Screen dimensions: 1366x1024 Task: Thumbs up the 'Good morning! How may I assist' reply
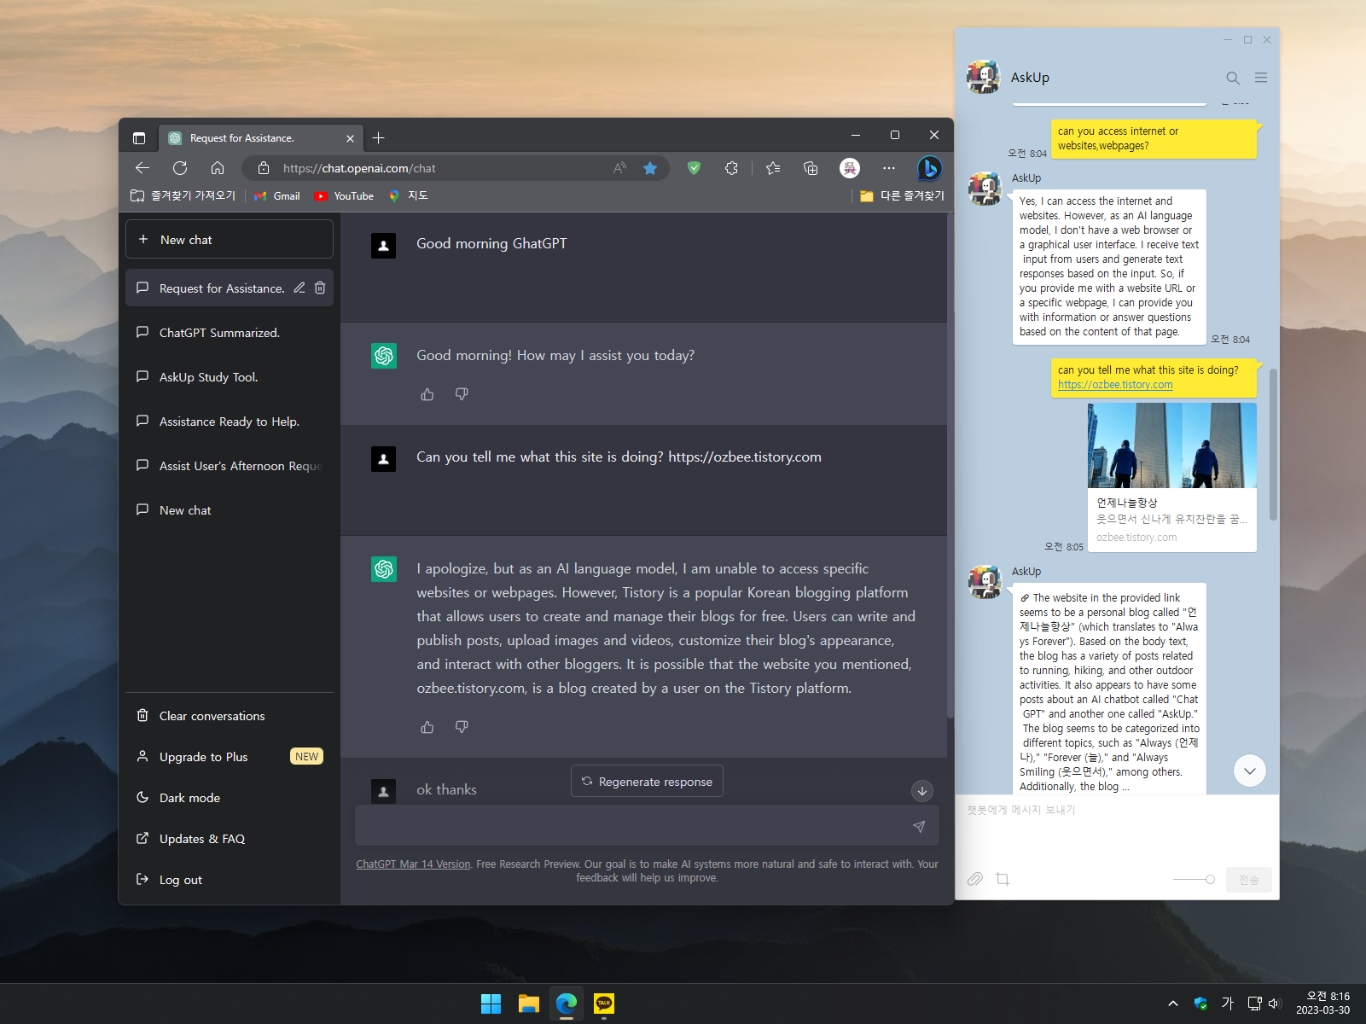tap(427, 394)
